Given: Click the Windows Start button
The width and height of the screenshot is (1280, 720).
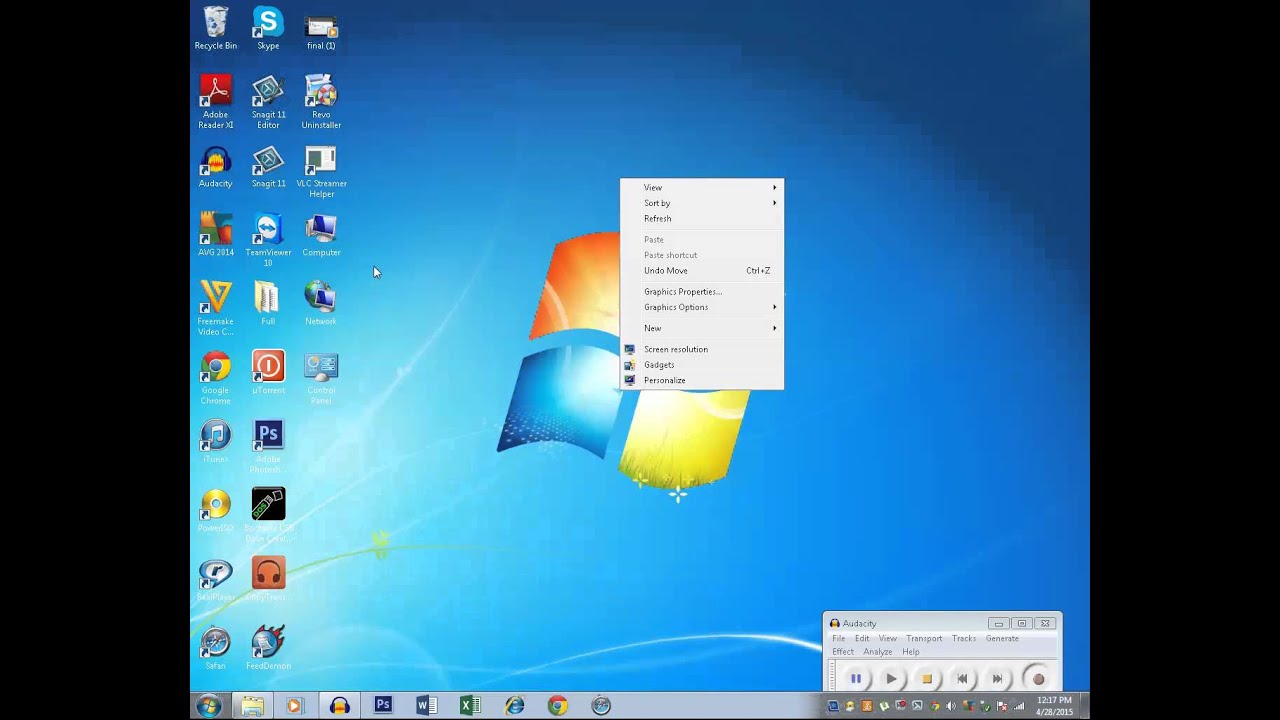Looking at the screenshot, I should point(207,705).
